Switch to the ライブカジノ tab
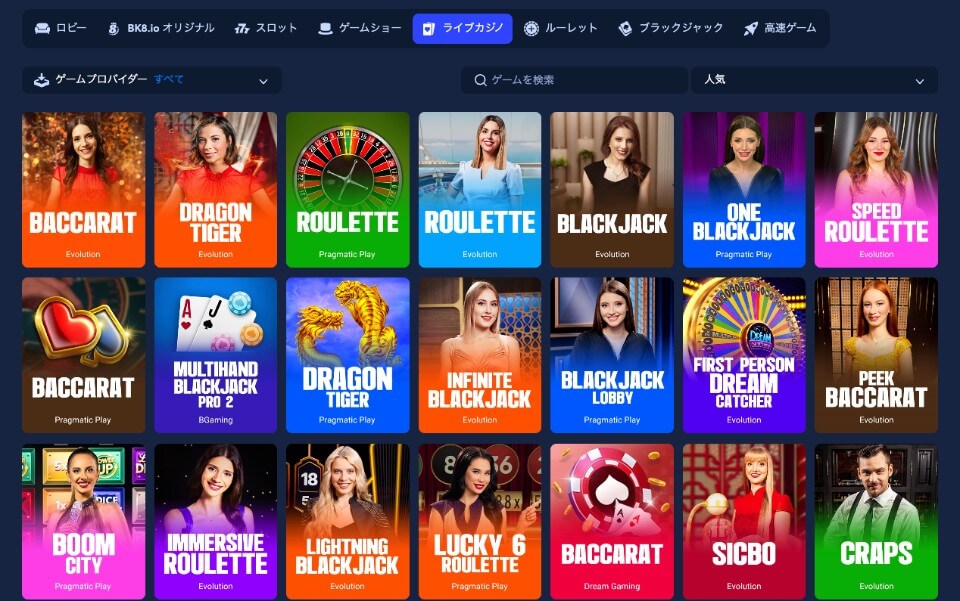 pos(462,28)
